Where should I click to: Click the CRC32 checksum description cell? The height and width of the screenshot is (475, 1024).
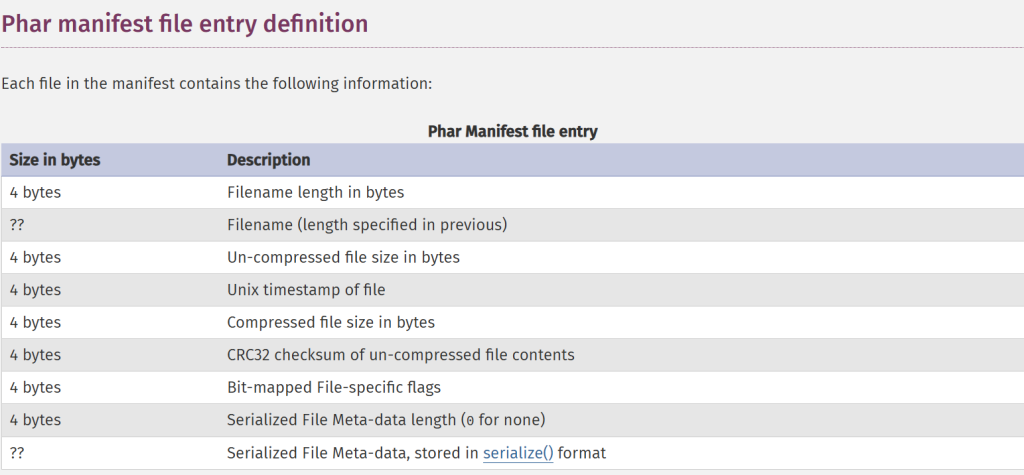[x=400, y=355]
